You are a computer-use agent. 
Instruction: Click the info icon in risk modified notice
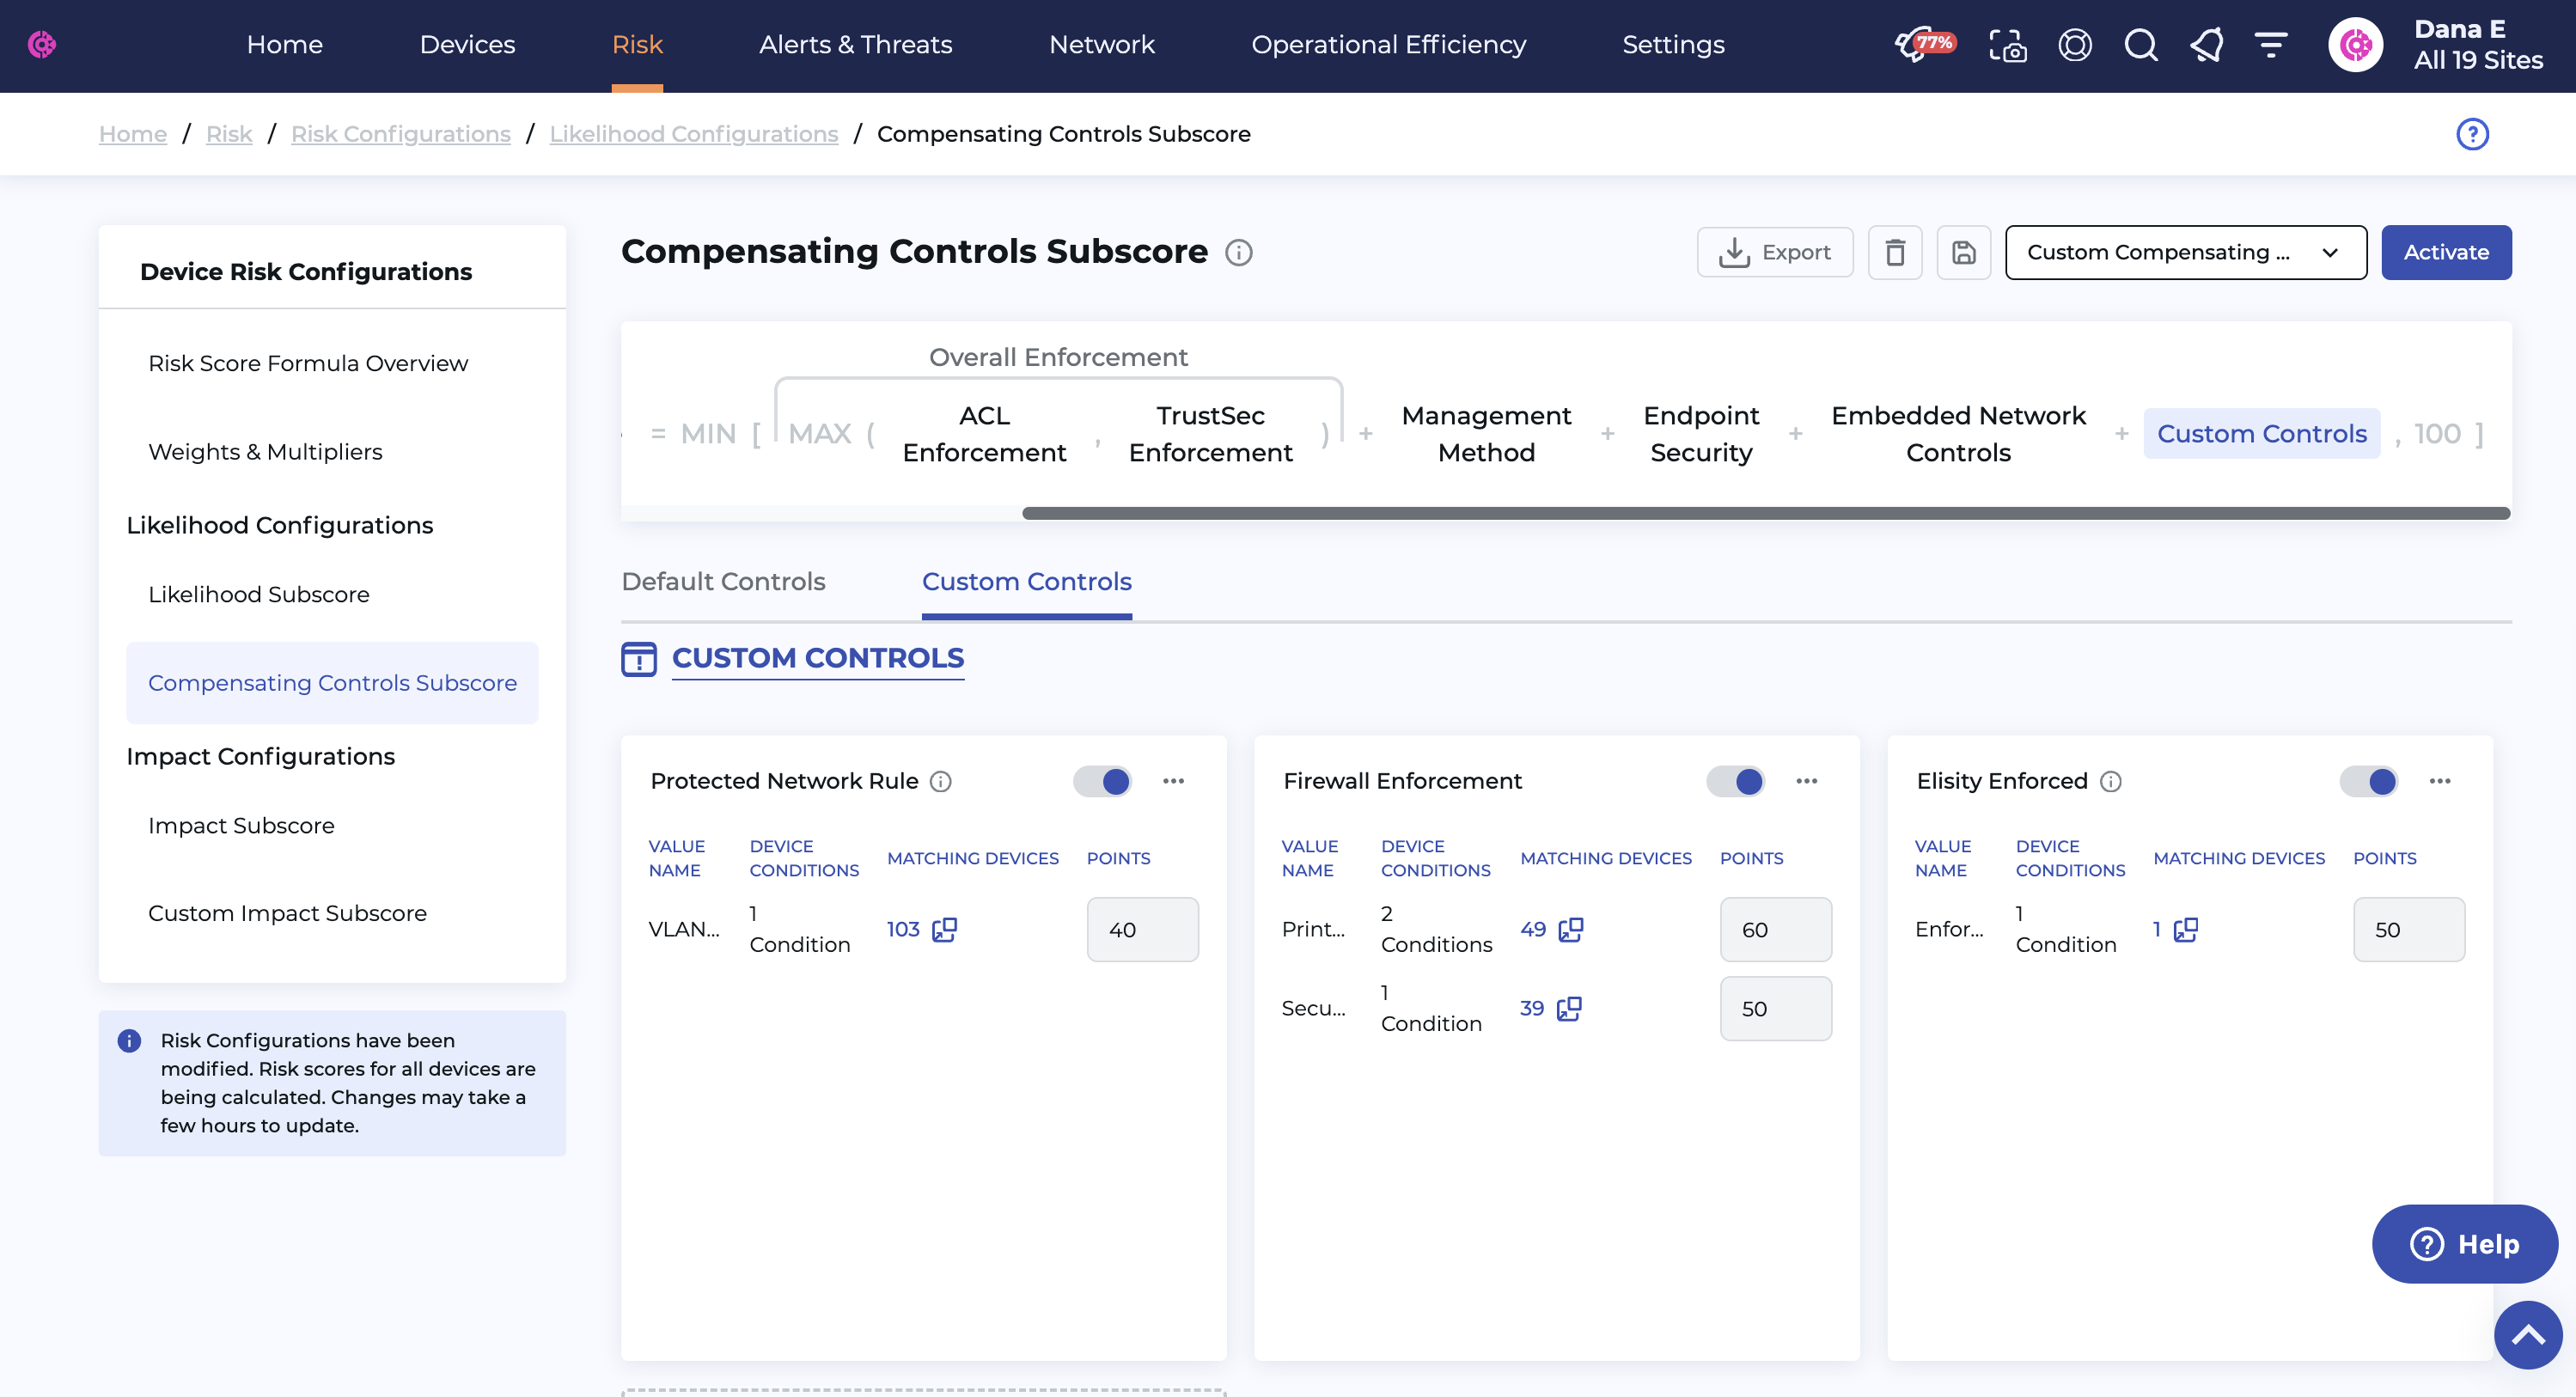pyautogui.click(x=129, y=1041)
